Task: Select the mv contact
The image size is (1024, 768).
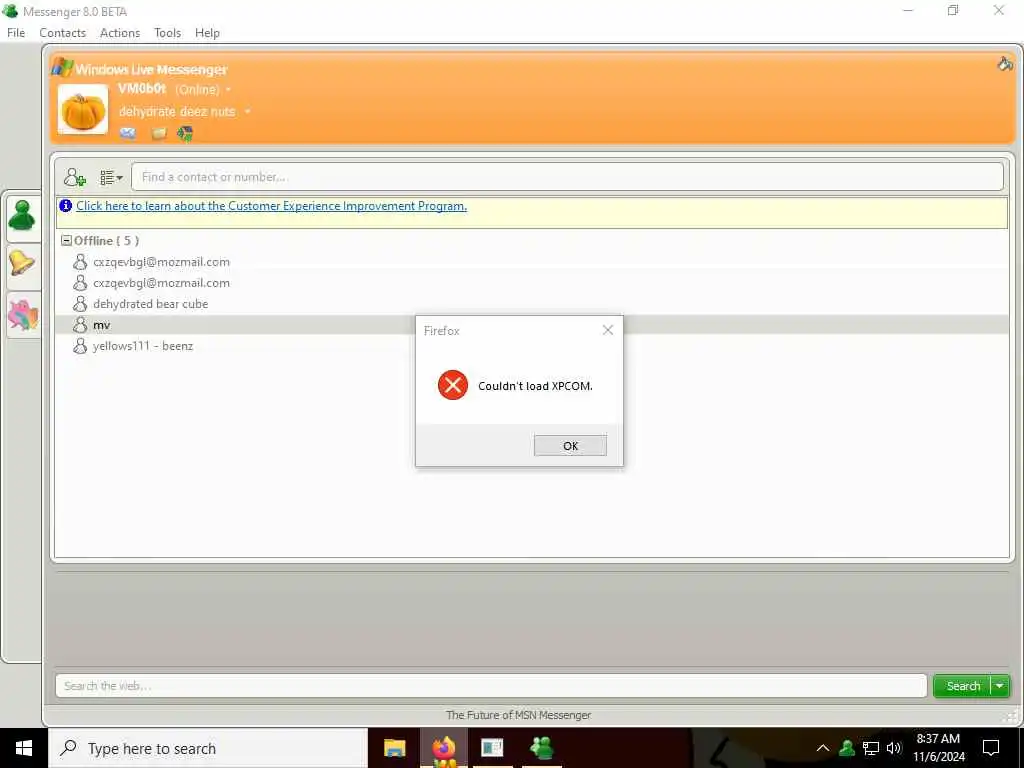Action: pyautogui.click(x=531, y=325)
